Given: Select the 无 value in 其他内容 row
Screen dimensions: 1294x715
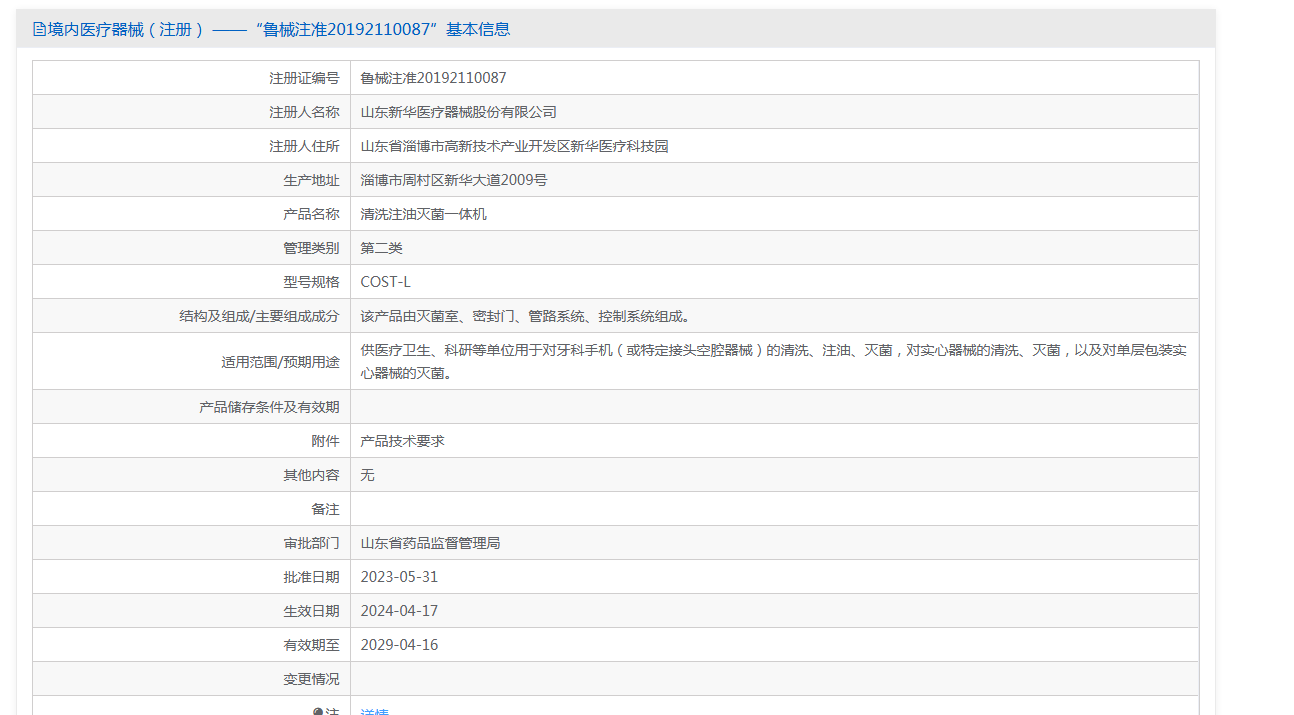Looking at the screenshot, I should 368,475.
